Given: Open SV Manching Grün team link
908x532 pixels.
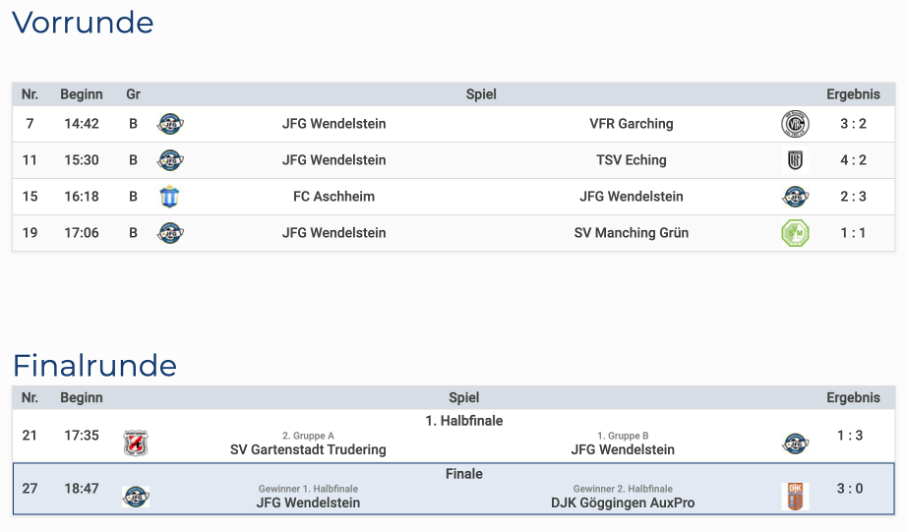Looking at the screenshot, I should pos(631,233).
